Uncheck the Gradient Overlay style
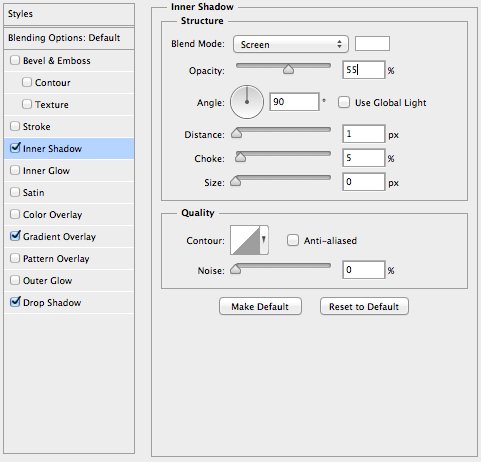The image size is (481, 462). [x=15, y=236]
